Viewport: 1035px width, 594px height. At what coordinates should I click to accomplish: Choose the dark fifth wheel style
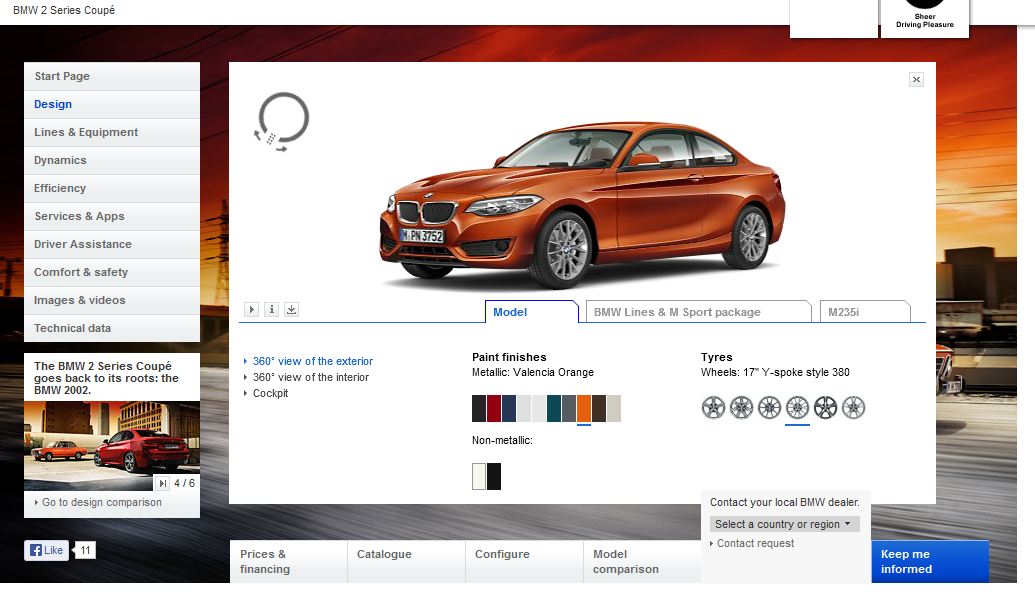tap(825, 407)
